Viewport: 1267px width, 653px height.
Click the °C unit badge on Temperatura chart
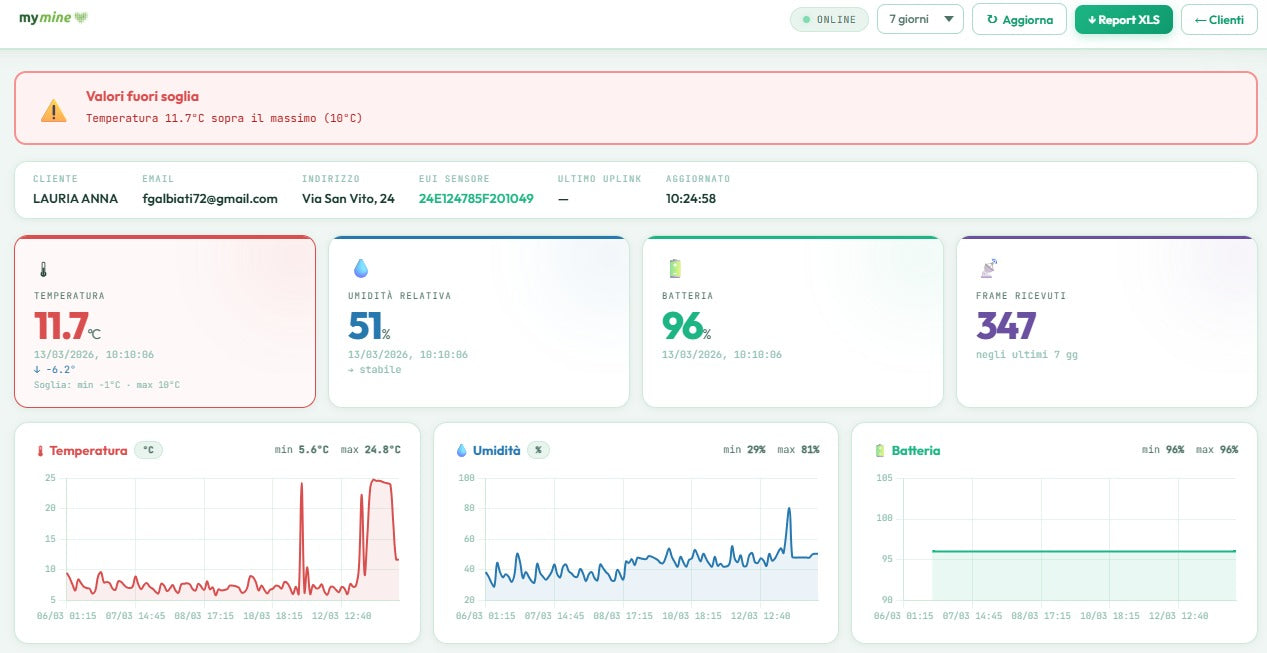[148, 450]
